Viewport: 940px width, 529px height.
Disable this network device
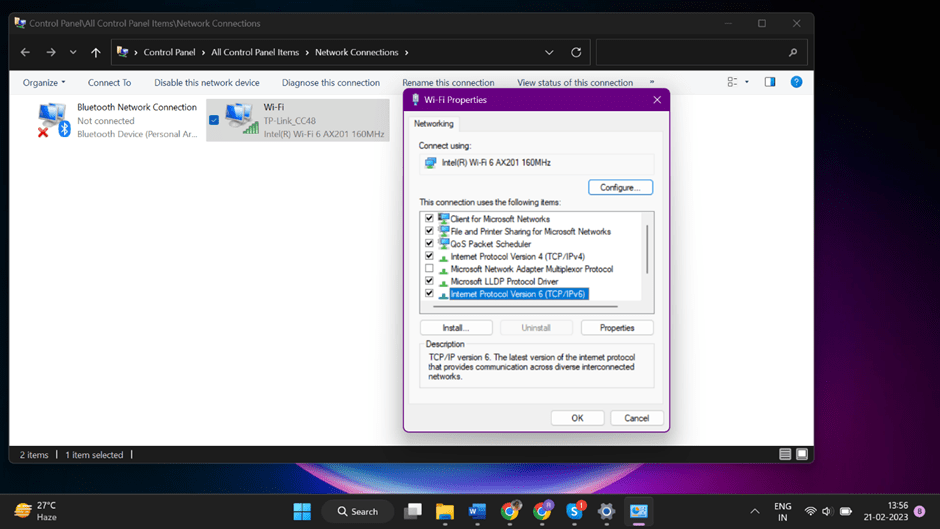207,83
